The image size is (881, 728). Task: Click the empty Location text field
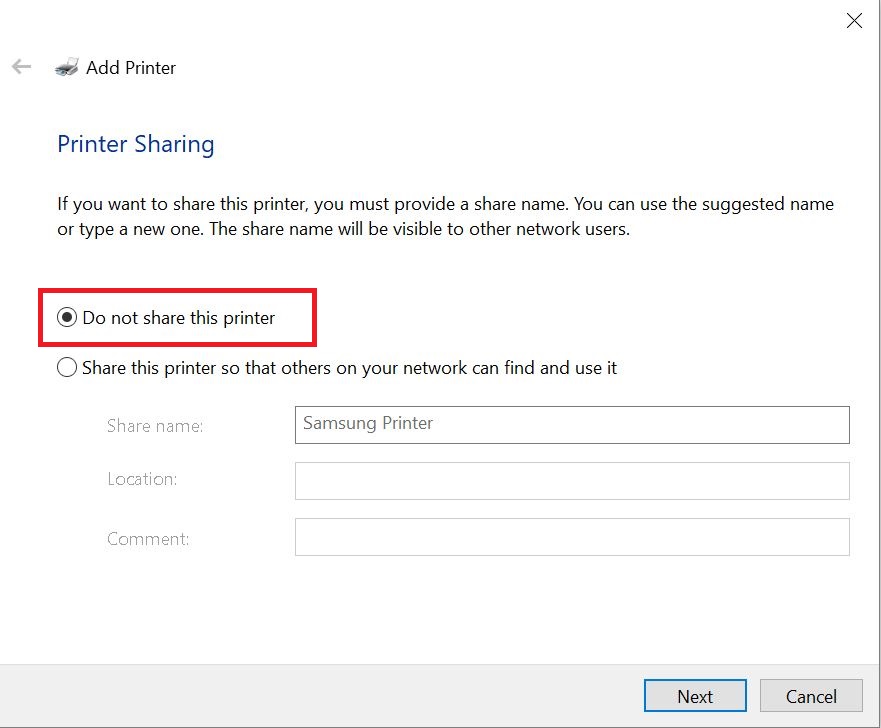click(571, 481)
